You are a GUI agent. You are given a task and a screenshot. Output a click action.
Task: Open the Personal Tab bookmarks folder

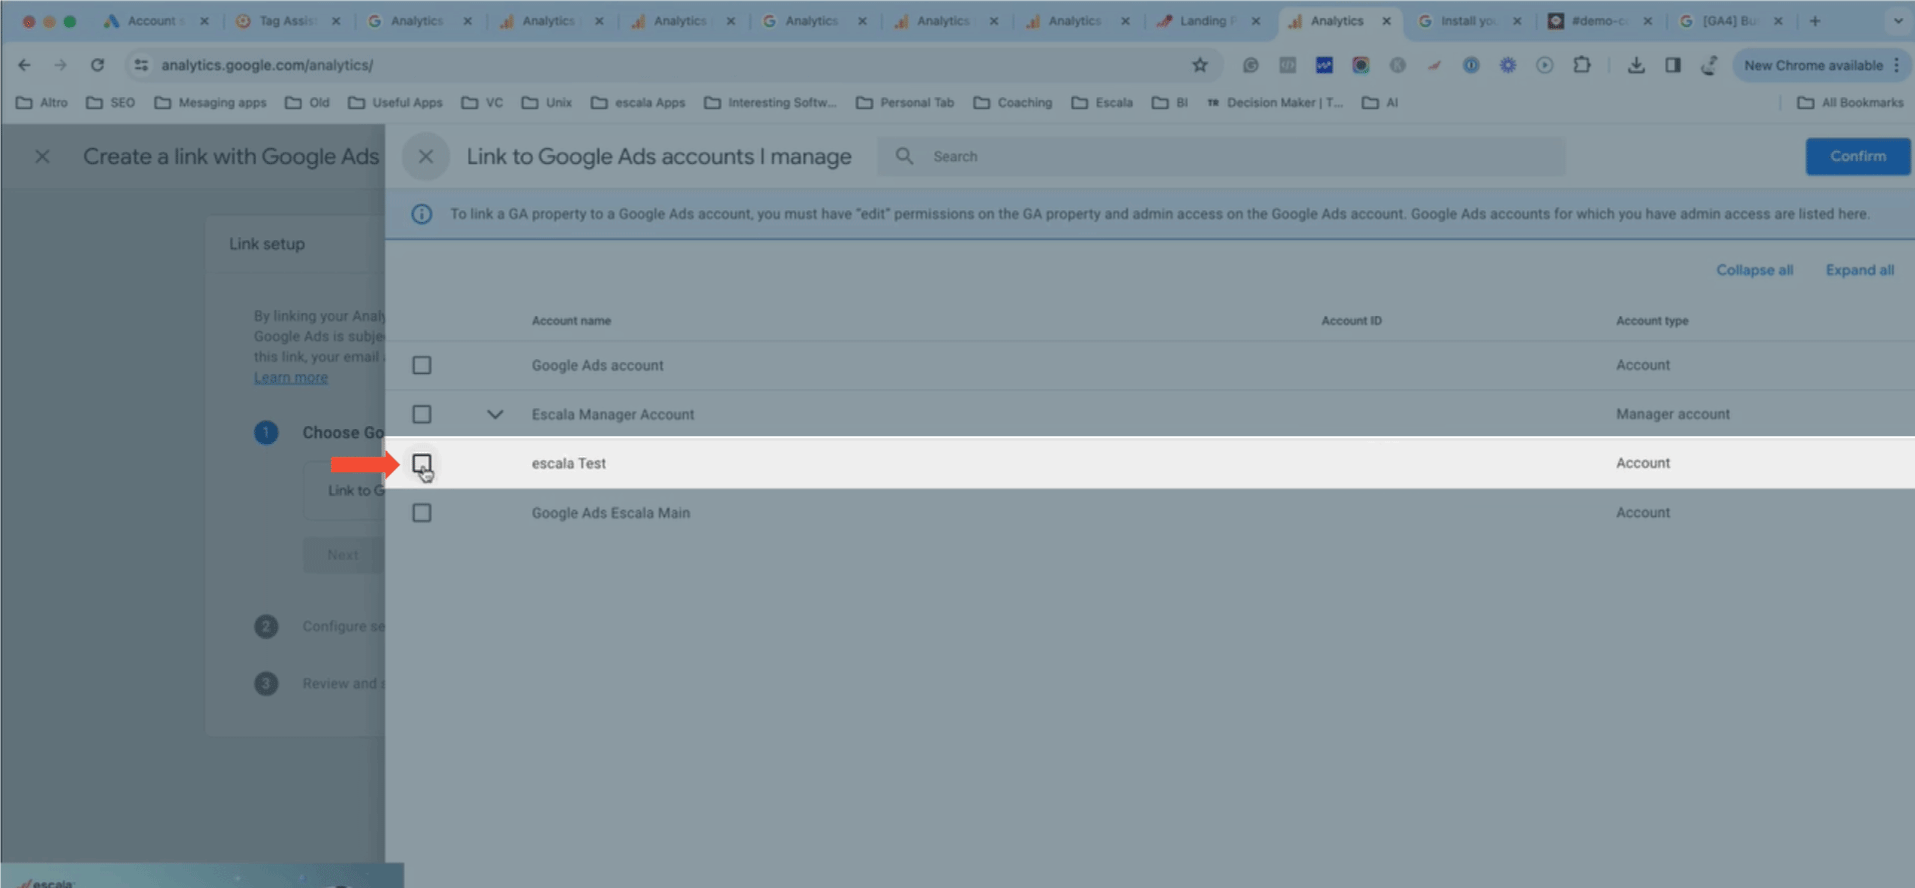[905, 103]
